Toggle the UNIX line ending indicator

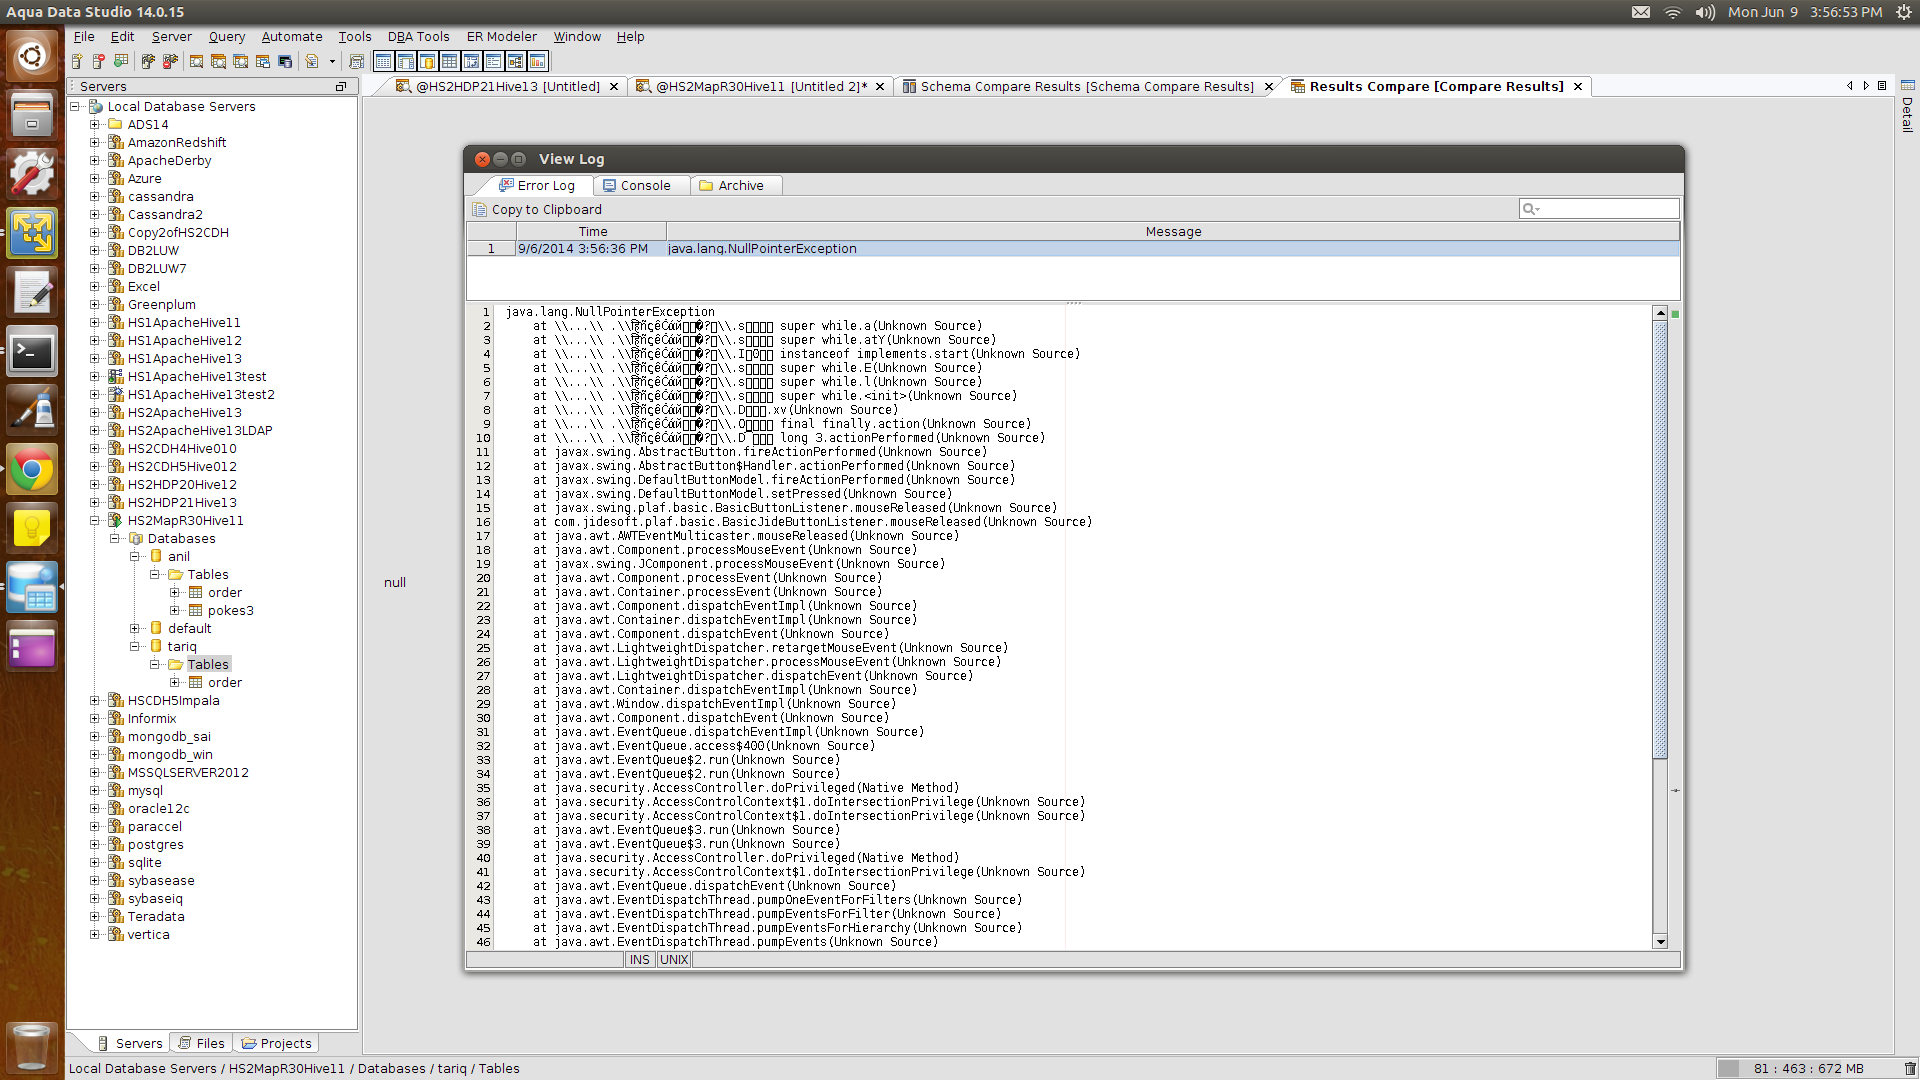[674, 960]
